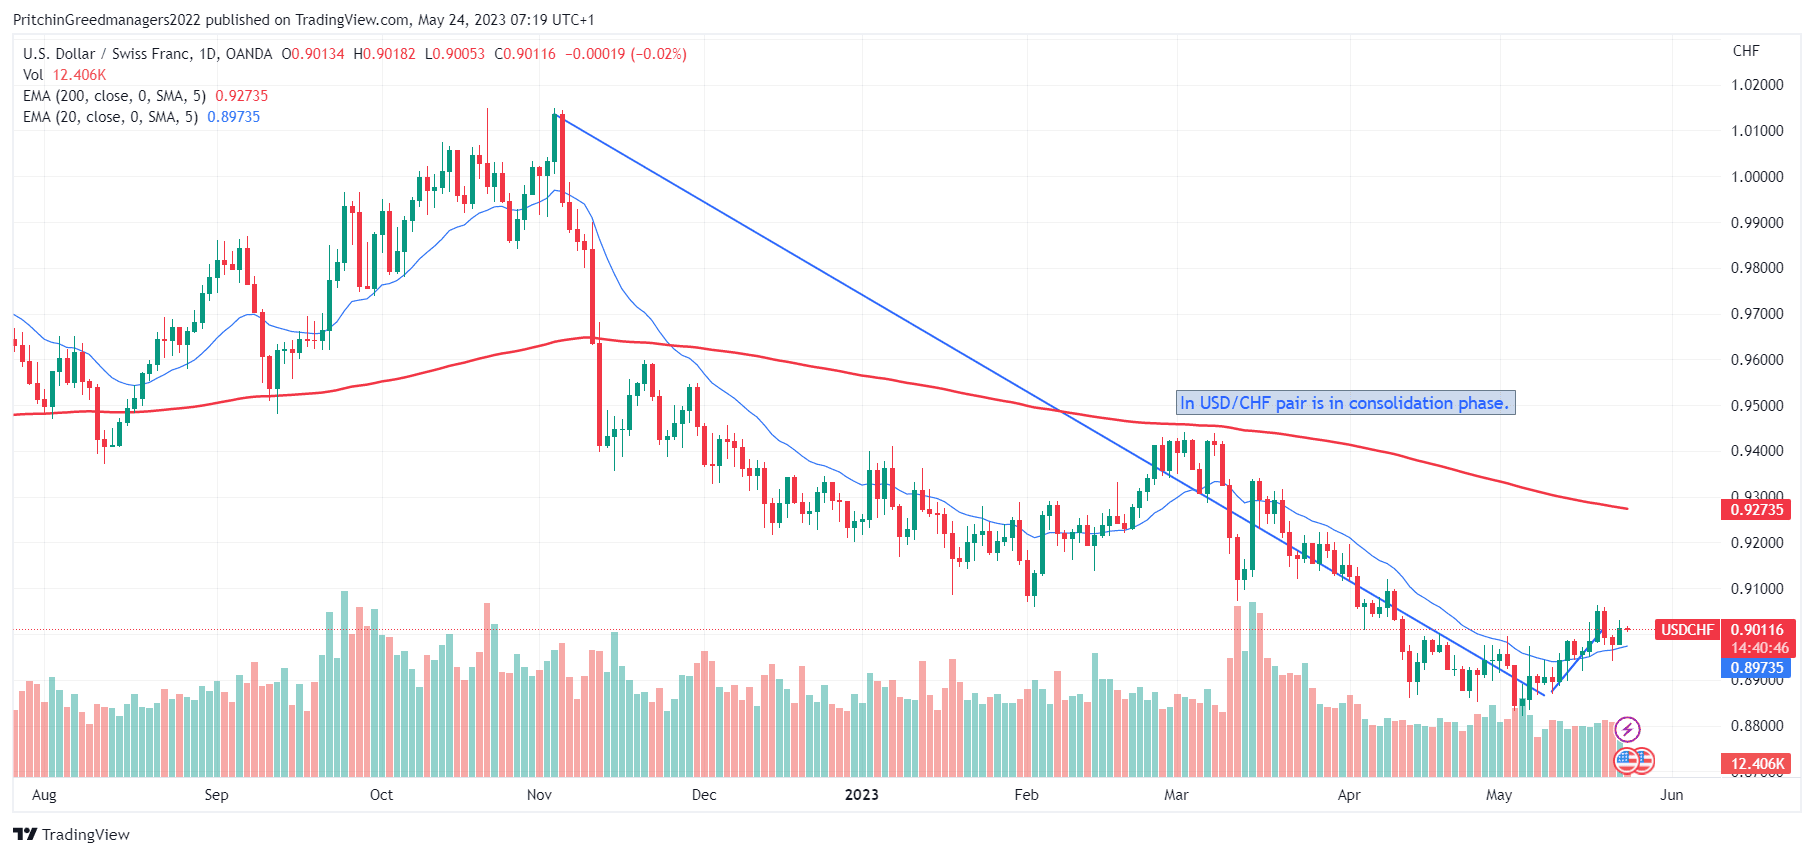Click the 2023 label on the time axis
Screen dimensions: 1814x856
862,795
